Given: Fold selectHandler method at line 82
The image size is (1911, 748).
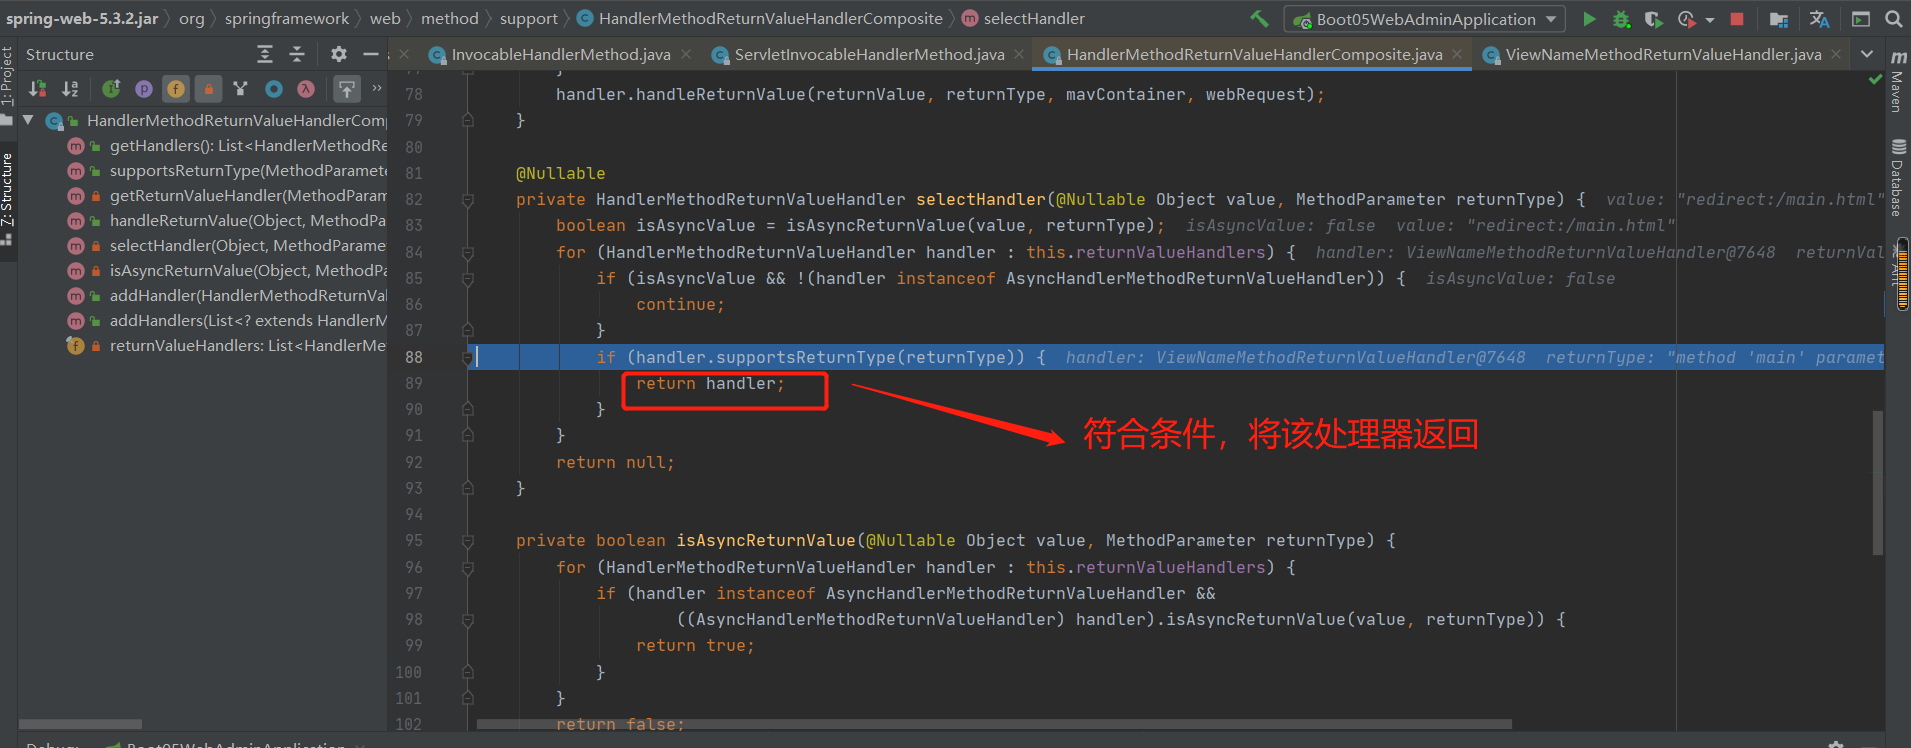Looking at the screenshot, I should [x=467, y=200].
